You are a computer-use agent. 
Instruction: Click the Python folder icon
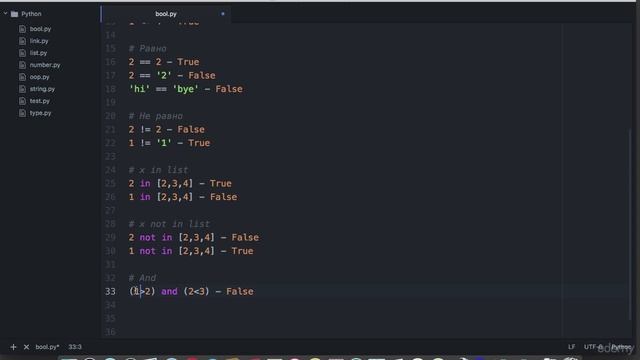(x=15, y=14)
